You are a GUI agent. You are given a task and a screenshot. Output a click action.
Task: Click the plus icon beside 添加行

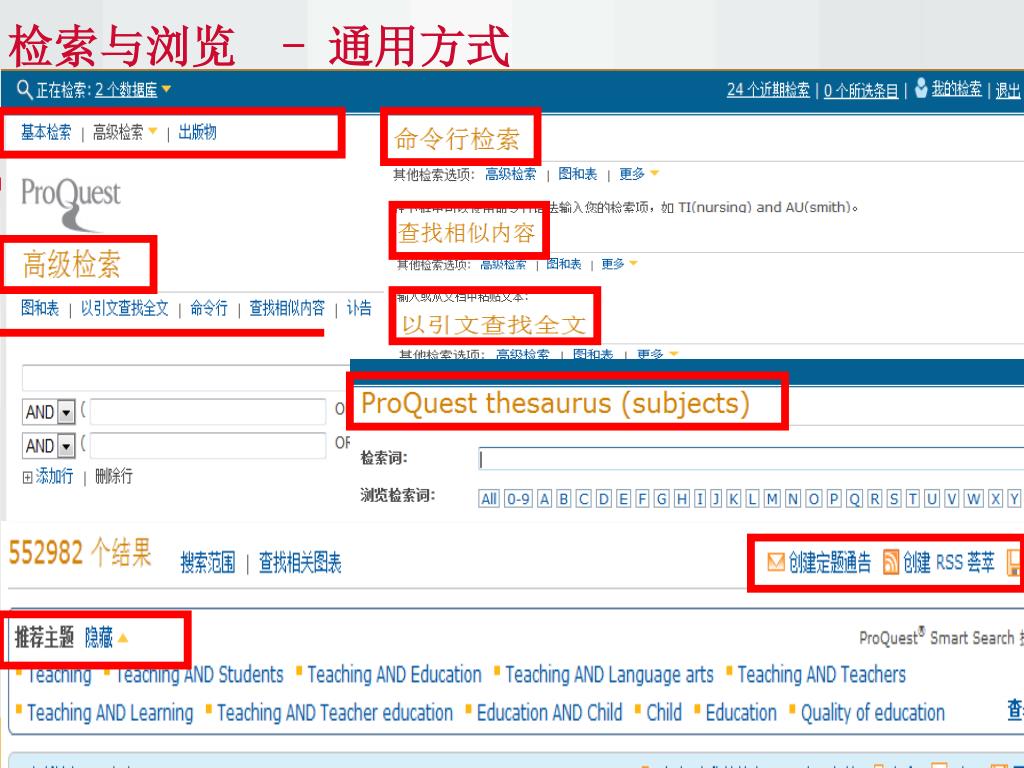pyautogui.click(x=27, y=477)
